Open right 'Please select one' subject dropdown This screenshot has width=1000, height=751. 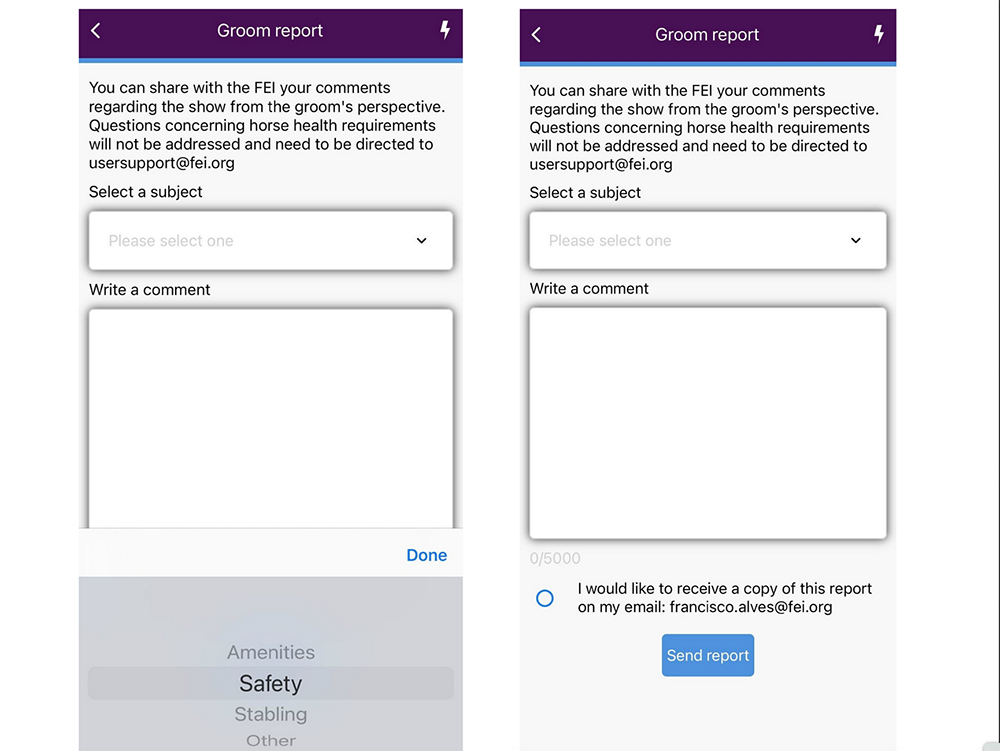708,240
